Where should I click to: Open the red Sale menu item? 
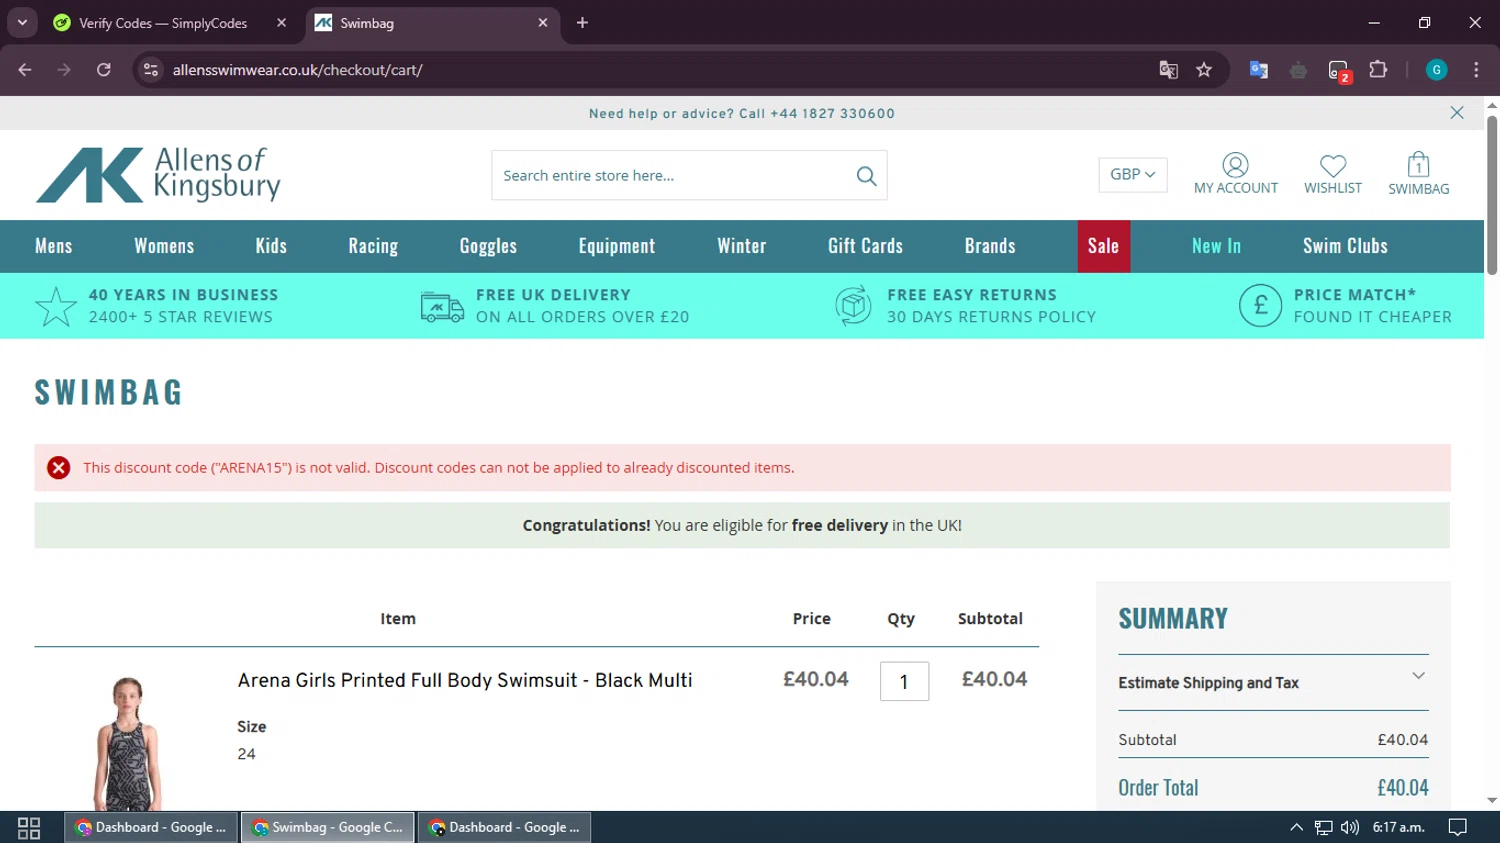pyautogui.click(x=1104, y=246)
